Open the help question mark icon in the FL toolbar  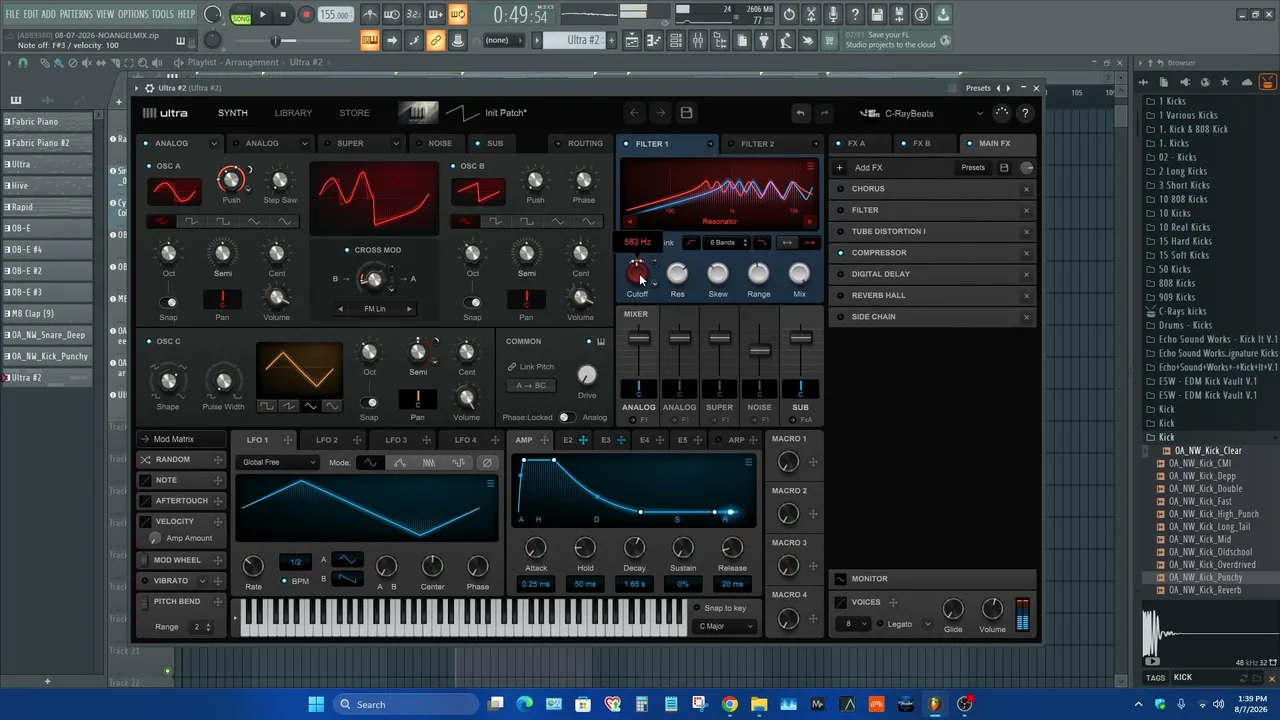[x=855, y=15]
